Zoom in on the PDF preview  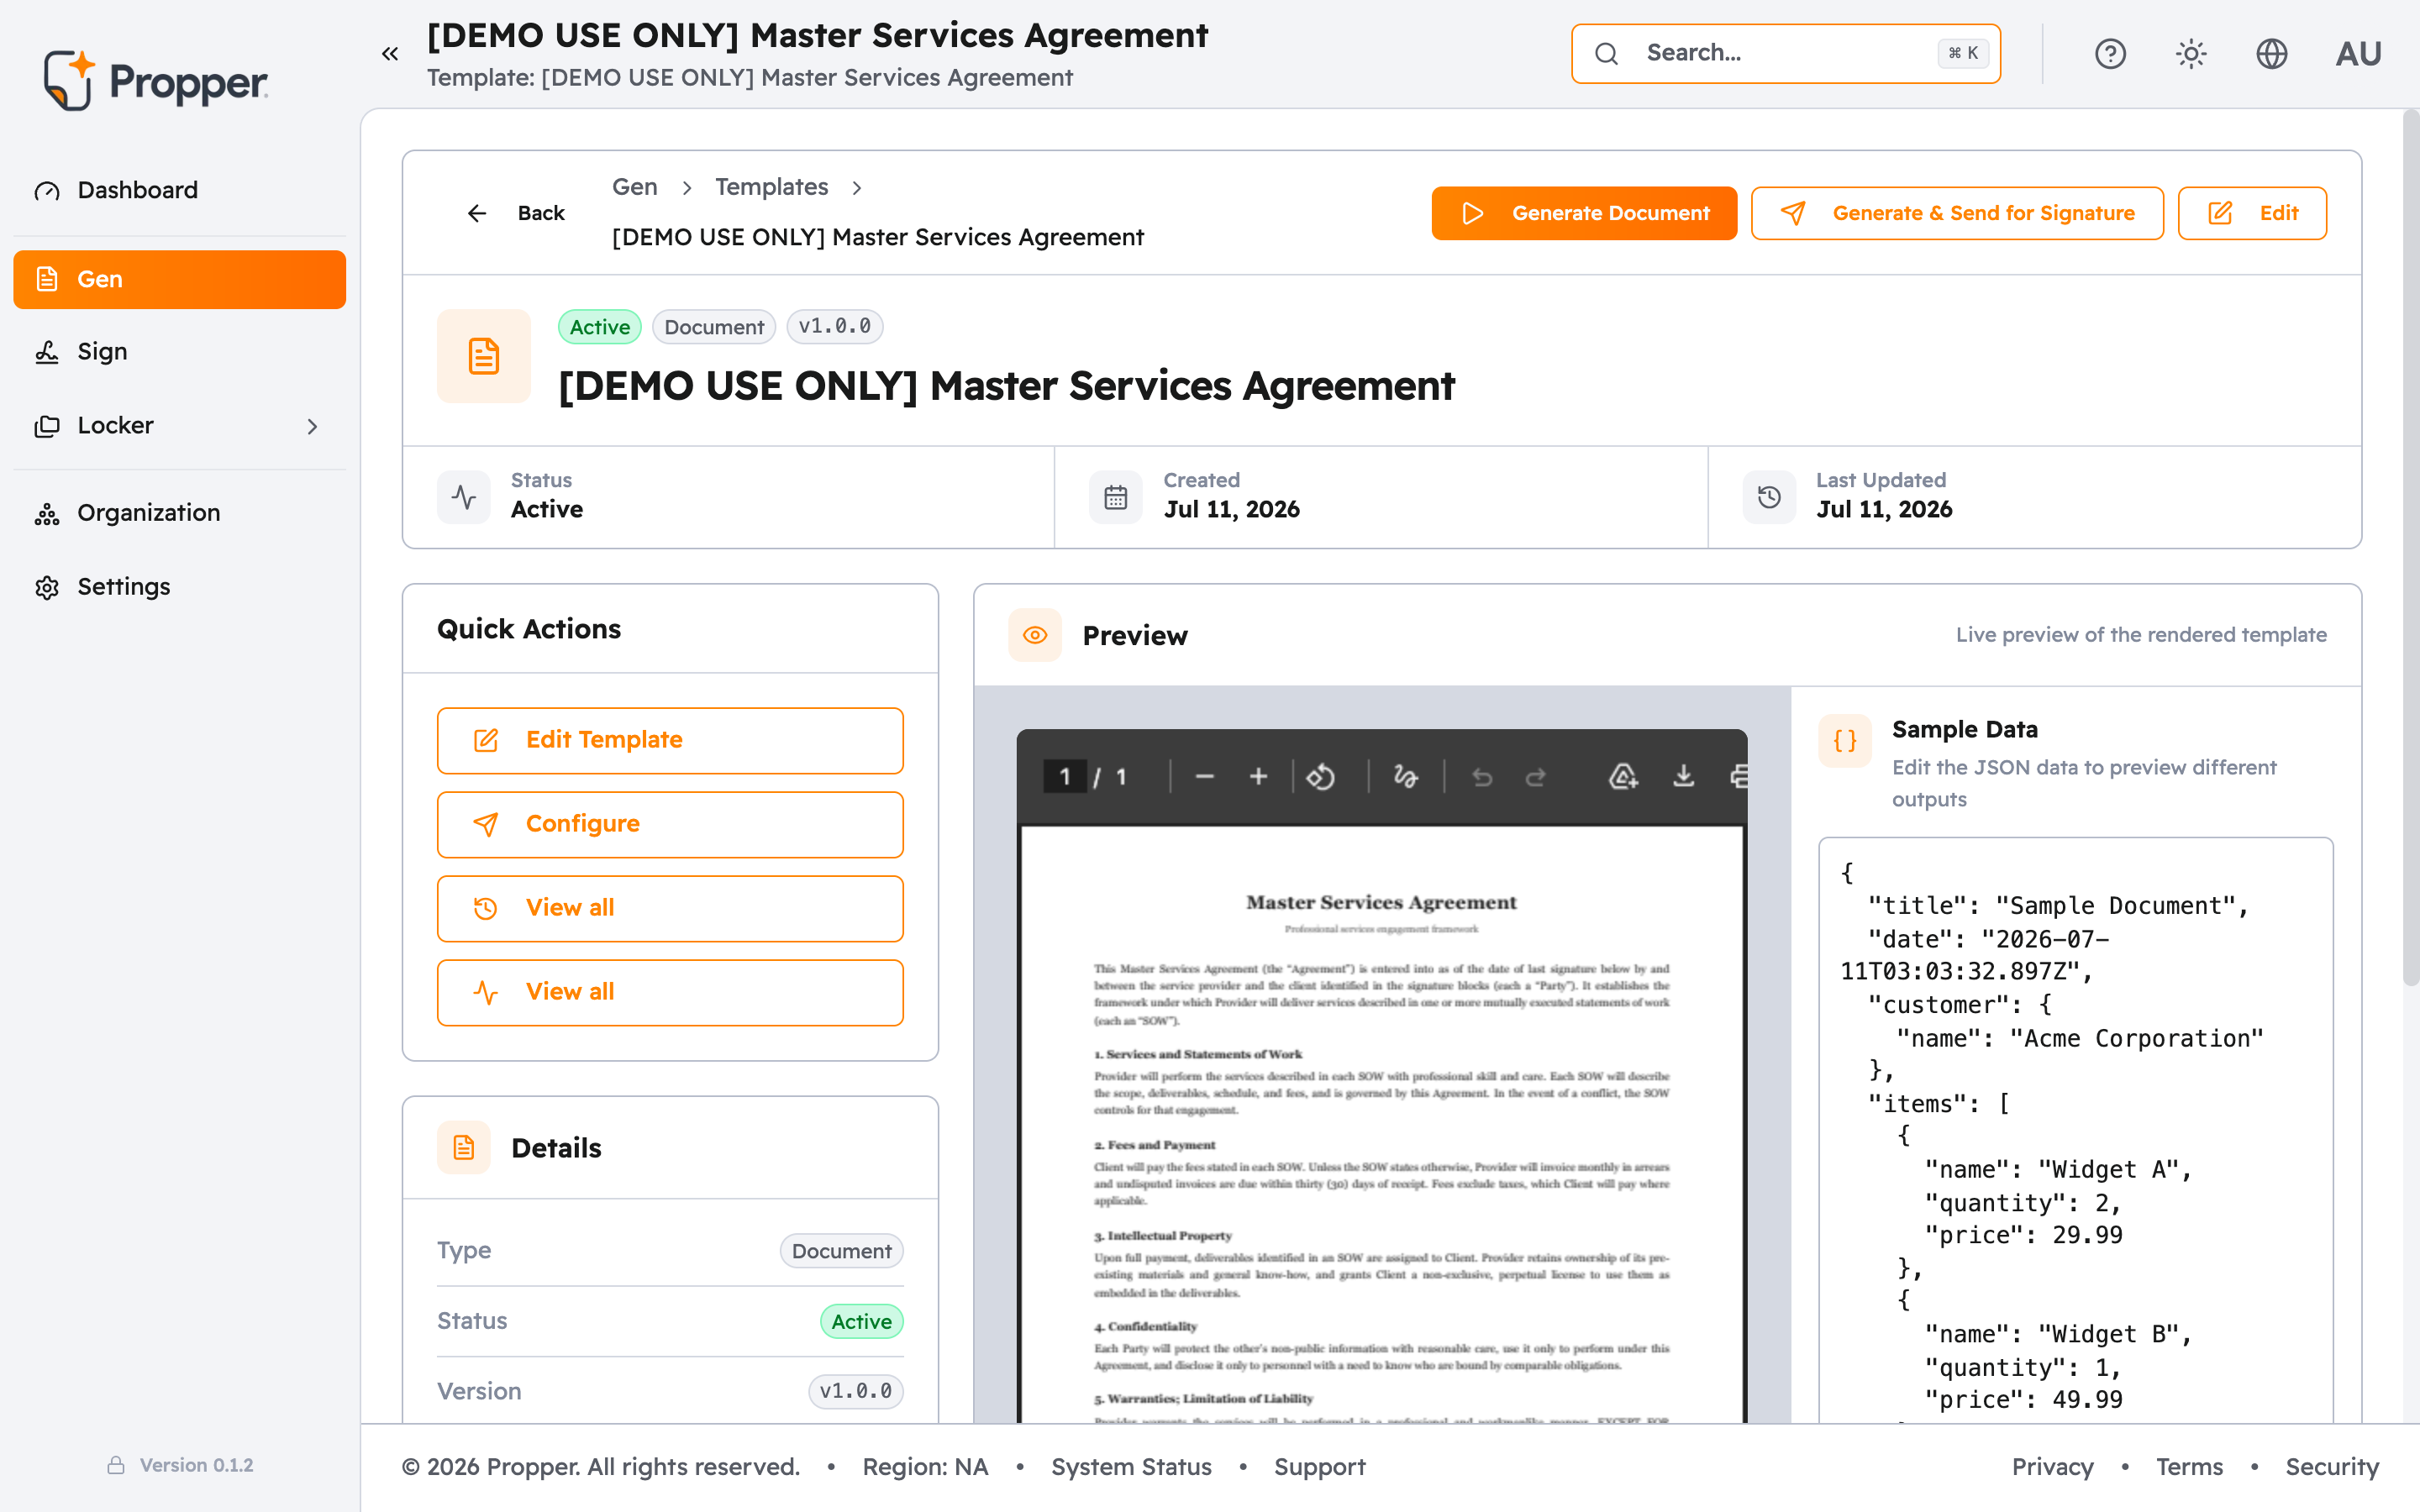(x=1258, y=777)
